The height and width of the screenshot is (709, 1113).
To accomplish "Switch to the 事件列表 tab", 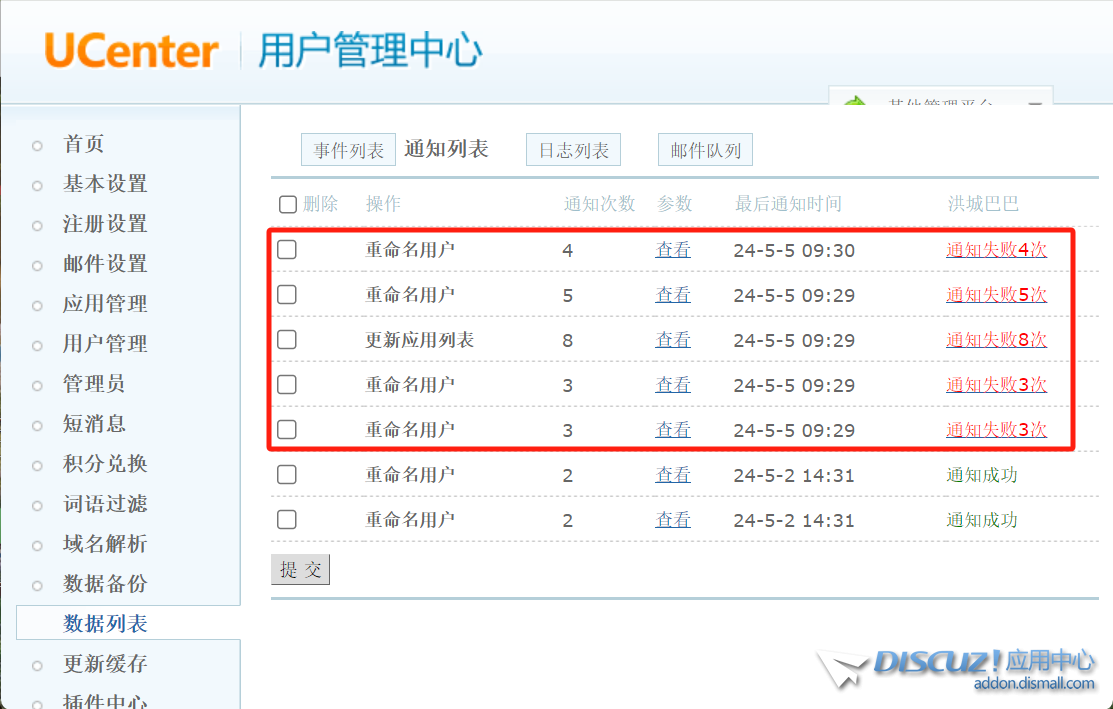I will [x=347, y=148].
